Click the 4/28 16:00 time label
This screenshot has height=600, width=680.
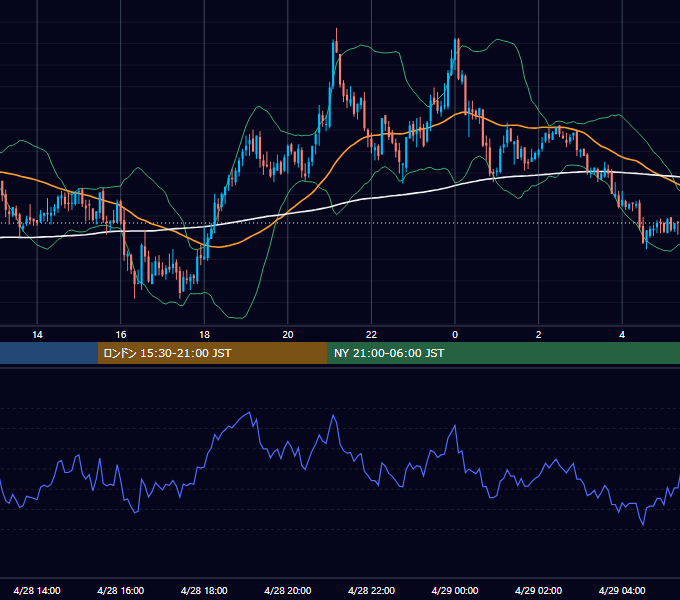pos(121,590)
